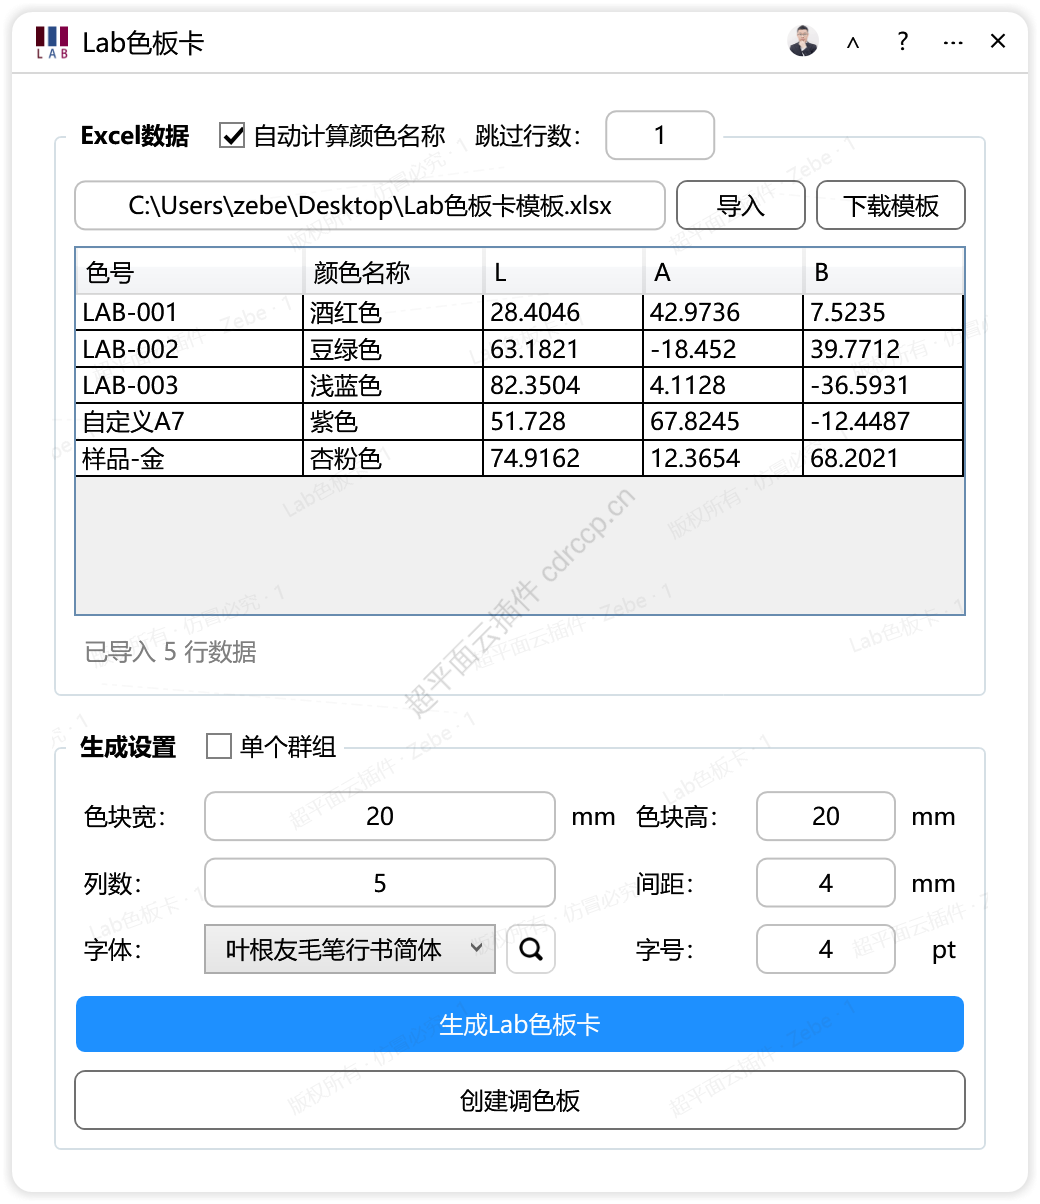Image resolution: width=1040 pixels, height=1204 pixels.
Task: Click the B value -36.5931
Action: (883, 385)
